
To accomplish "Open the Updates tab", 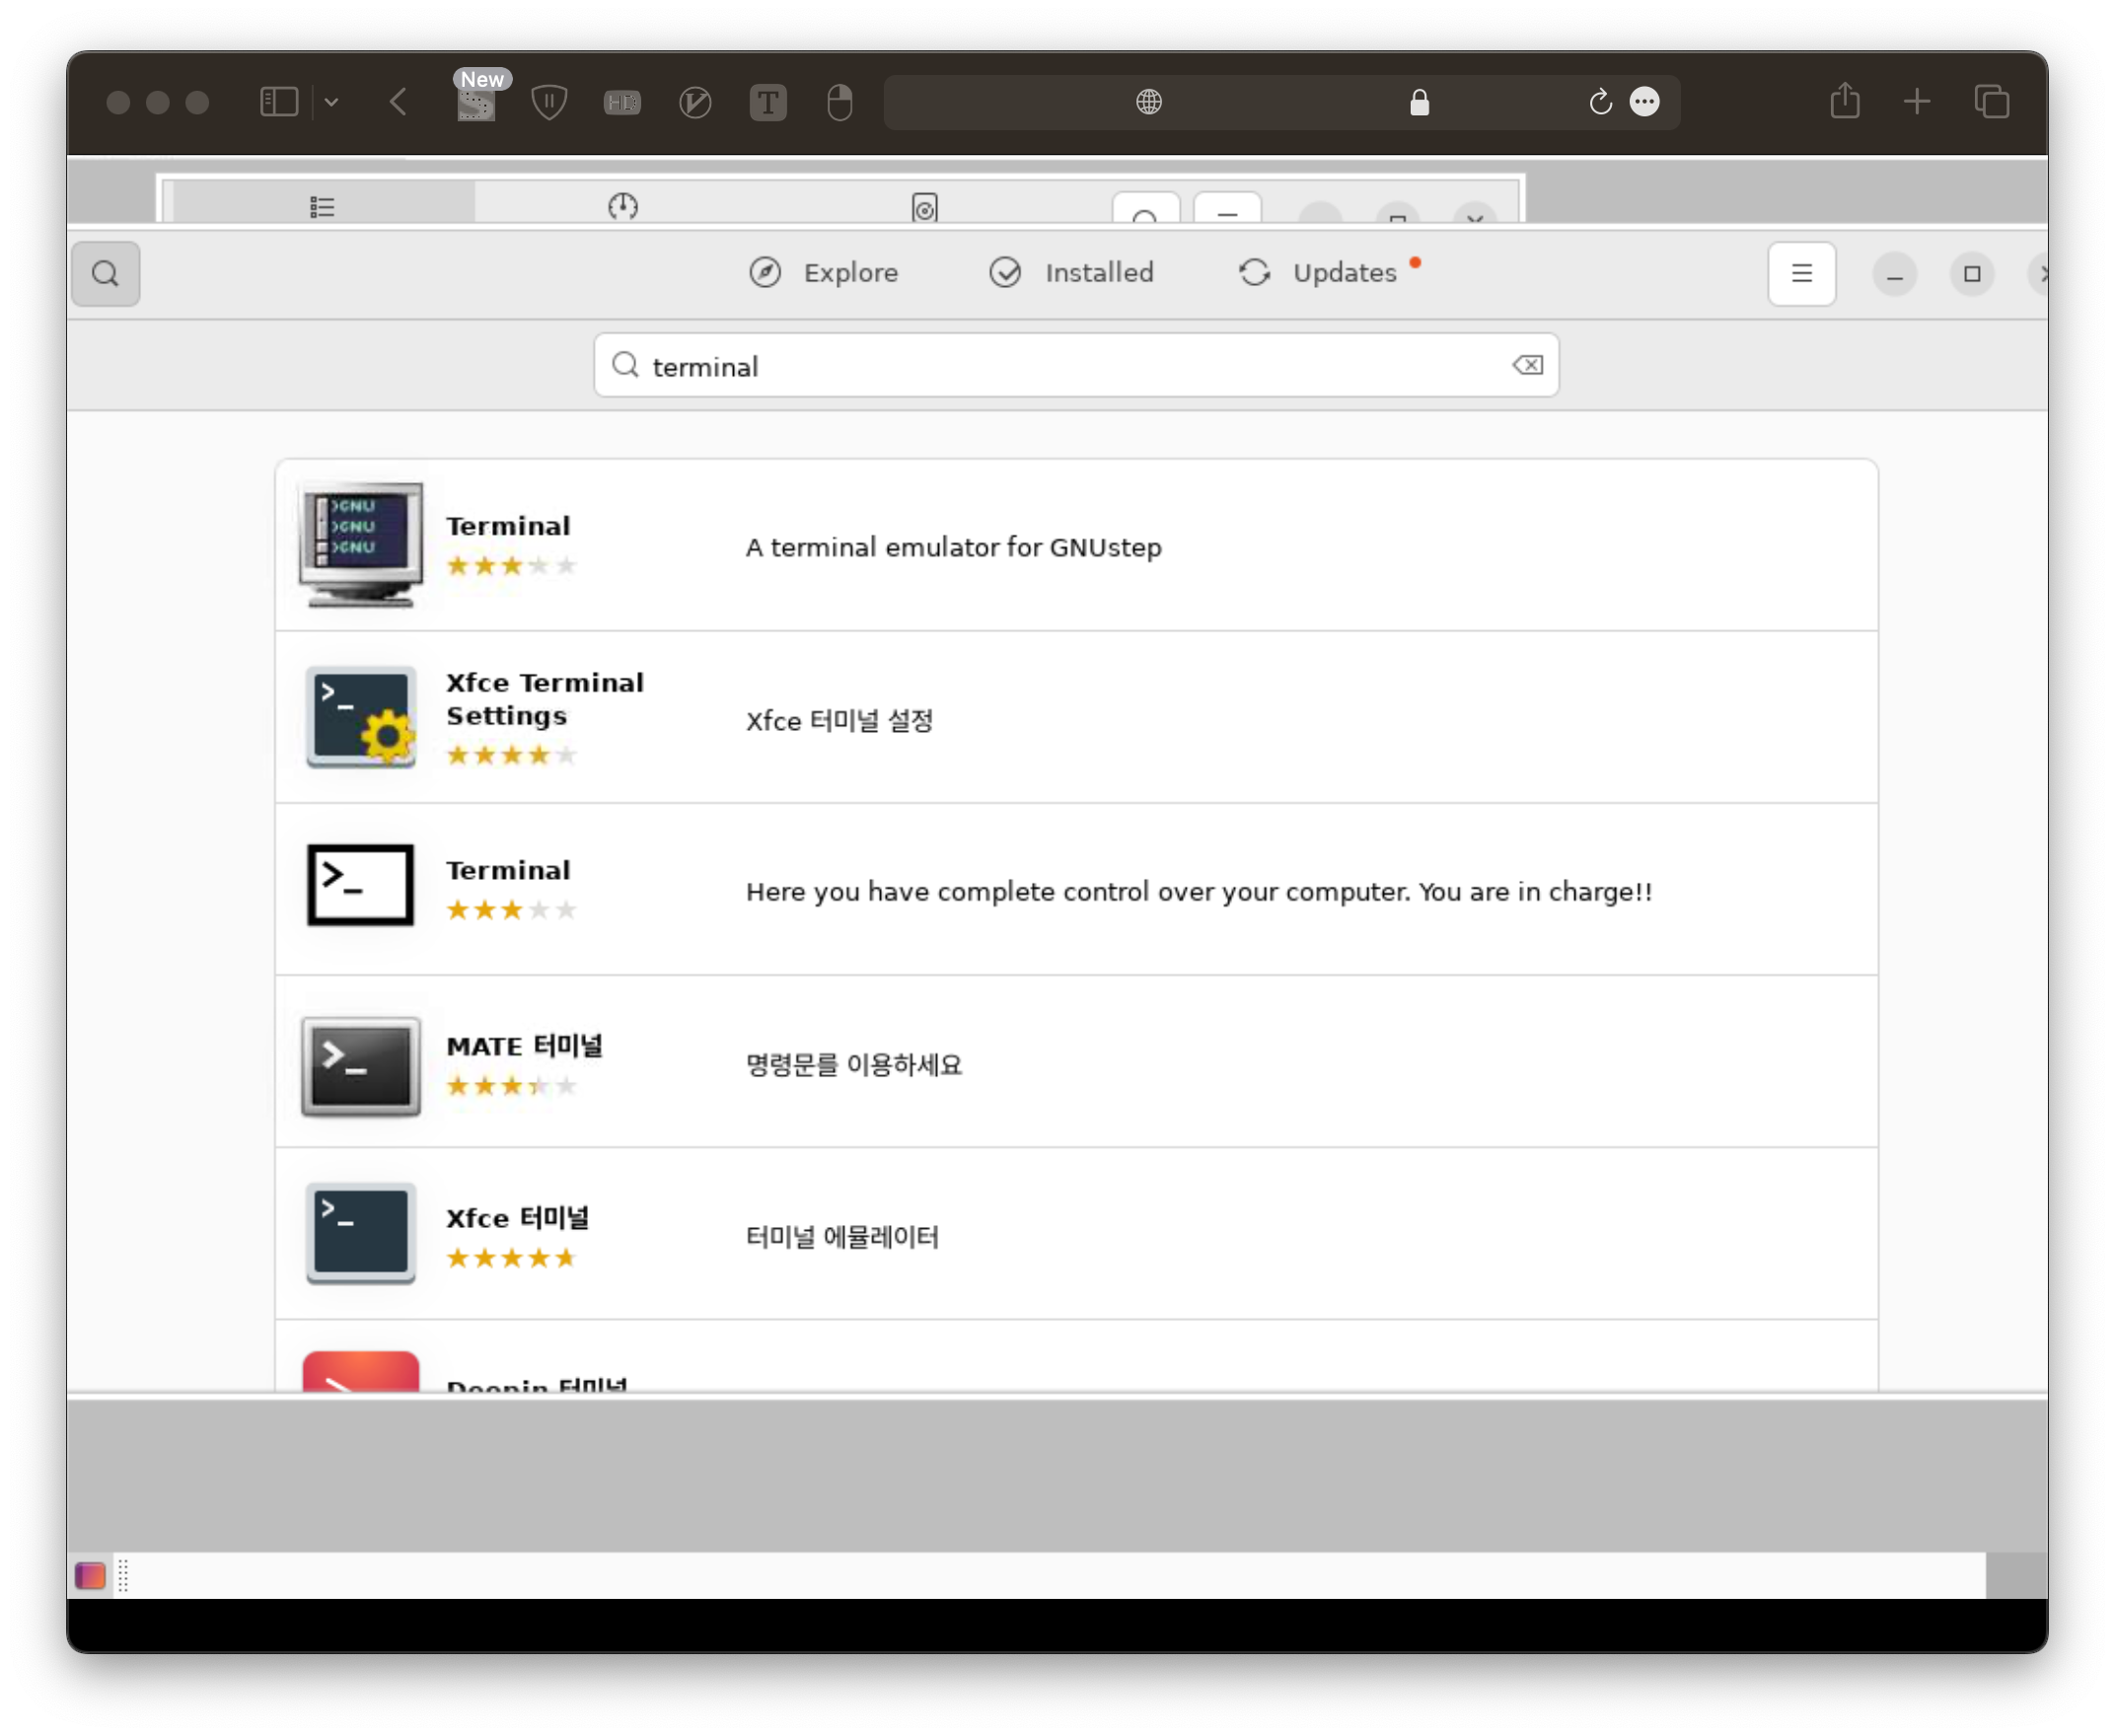I will [1318, 272].
